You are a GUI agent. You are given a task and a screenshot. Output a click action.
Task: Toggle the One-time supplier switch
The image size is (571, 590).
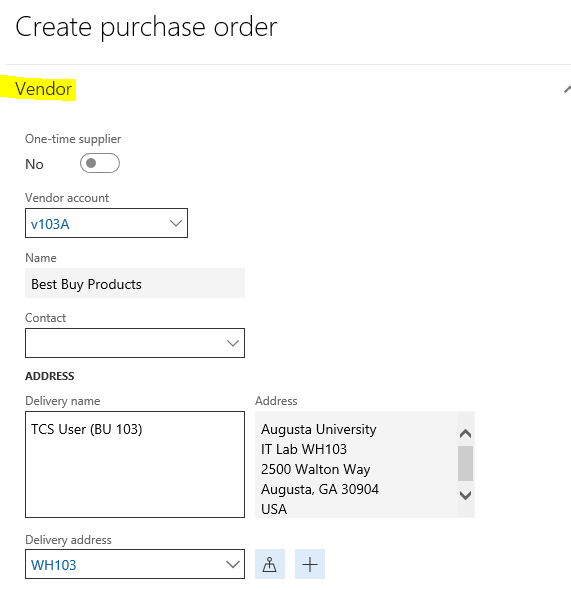[x=100, y=163]
